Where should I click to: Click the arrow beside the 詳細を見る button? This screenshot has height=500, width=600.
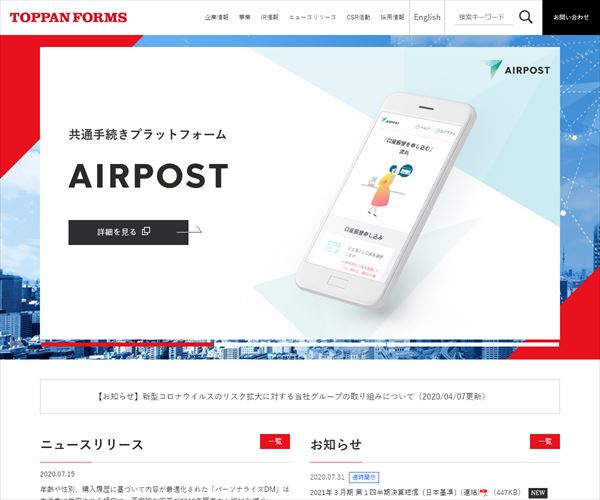click(189, 230)
